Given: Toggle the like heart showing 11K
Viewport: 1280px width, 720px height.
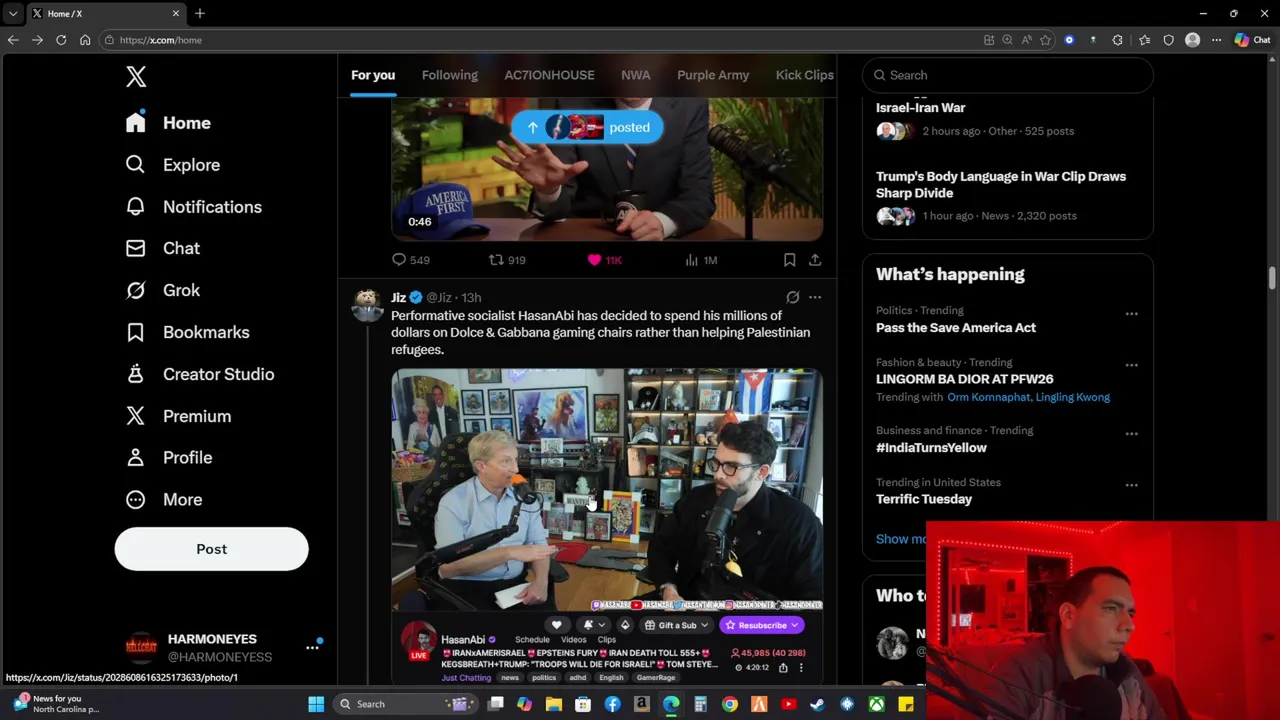Looking at the screenshot, I should [x=594, y=260].
